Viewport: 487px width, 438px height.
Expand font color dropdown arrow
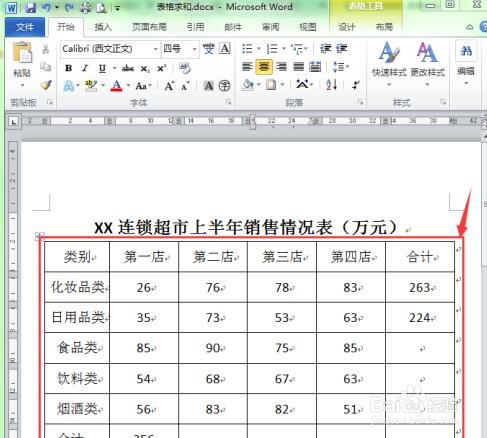point(128,86)
